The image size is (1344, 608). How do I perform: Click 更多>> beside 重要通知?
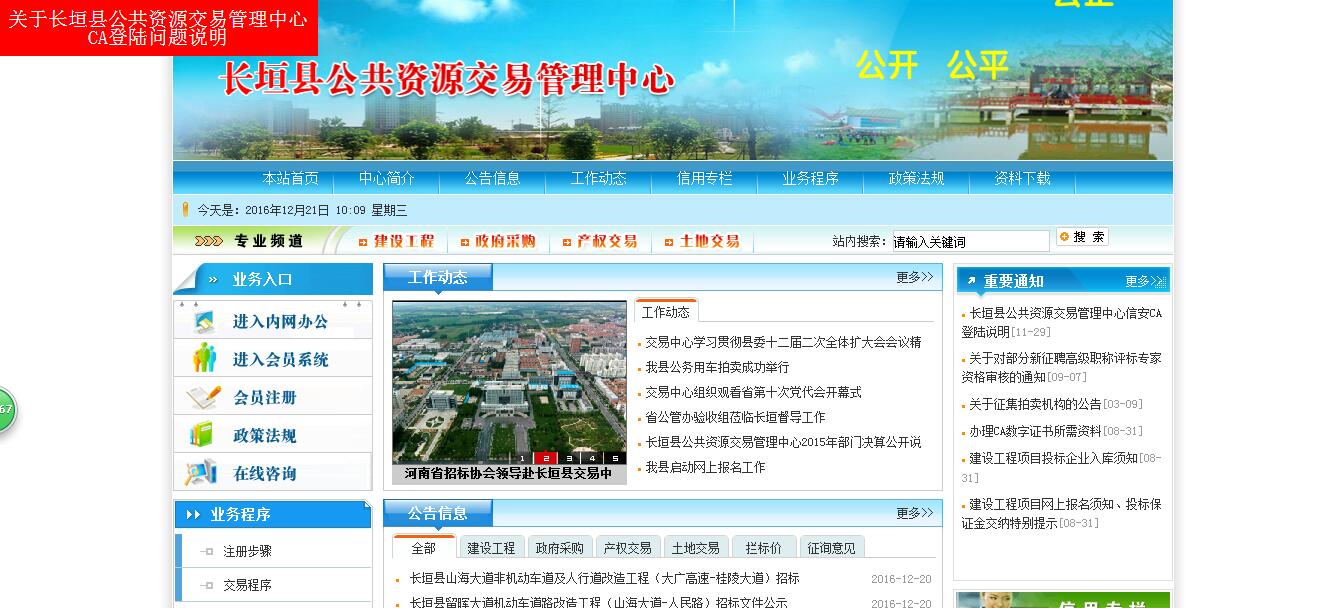click(x=1147, y=281)
